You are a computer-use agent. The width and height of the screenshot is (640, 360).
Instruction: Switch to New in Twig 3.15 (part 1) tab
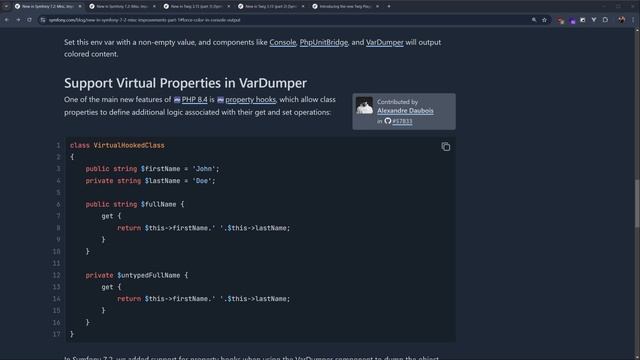[197, 7]
